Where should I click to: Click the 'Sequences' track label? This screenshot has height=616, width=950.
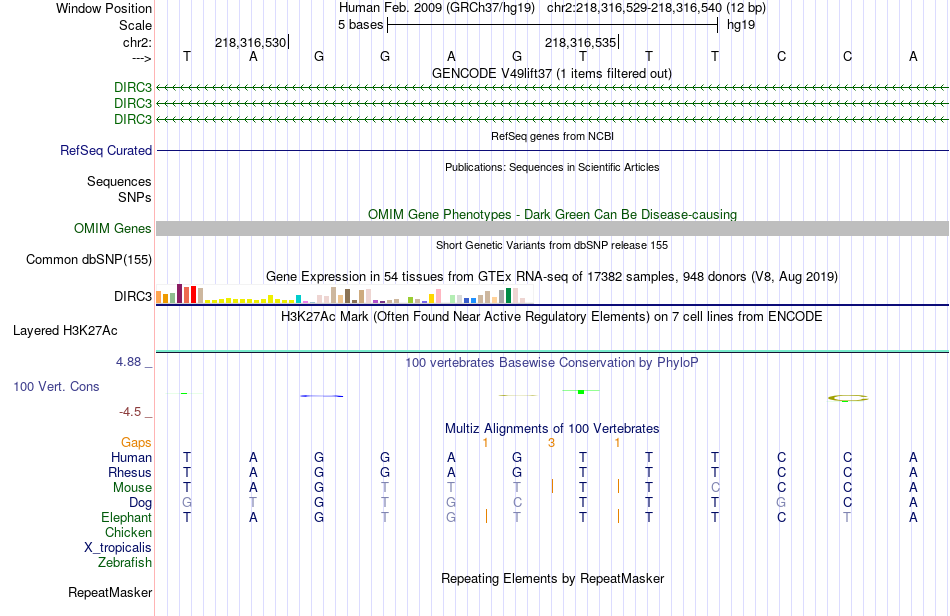[x=119, y=181]
